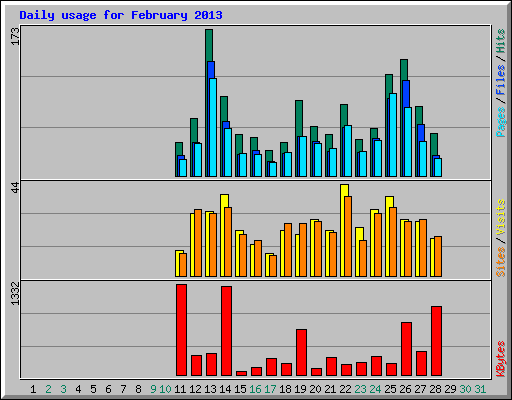Click day label 26 on the x-axis
This screenshot has width=512, height=400.
pos(405,389)
